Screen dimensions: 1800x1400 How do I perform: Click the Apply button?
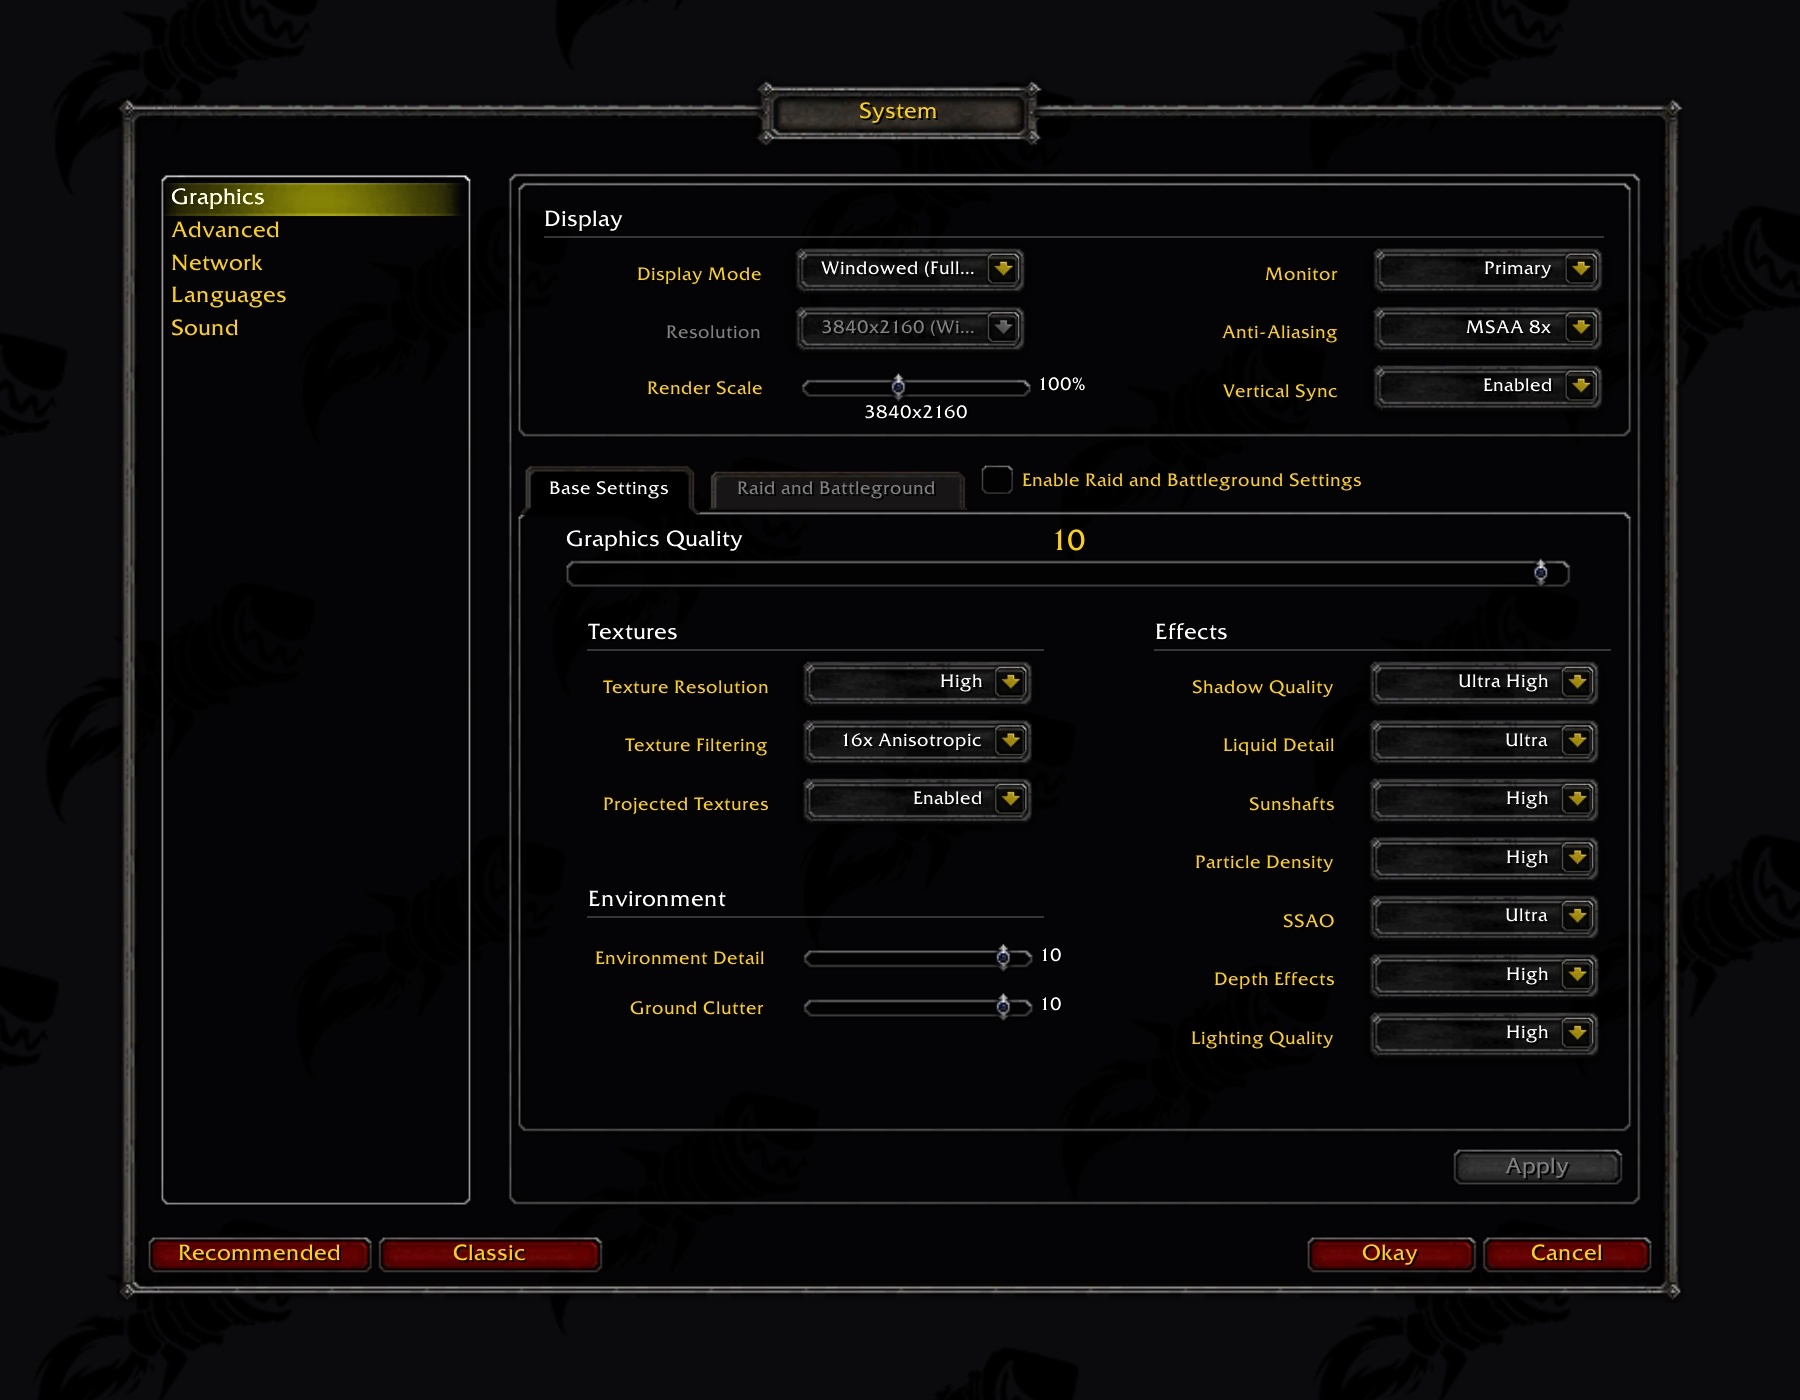click(1536, 1166)
